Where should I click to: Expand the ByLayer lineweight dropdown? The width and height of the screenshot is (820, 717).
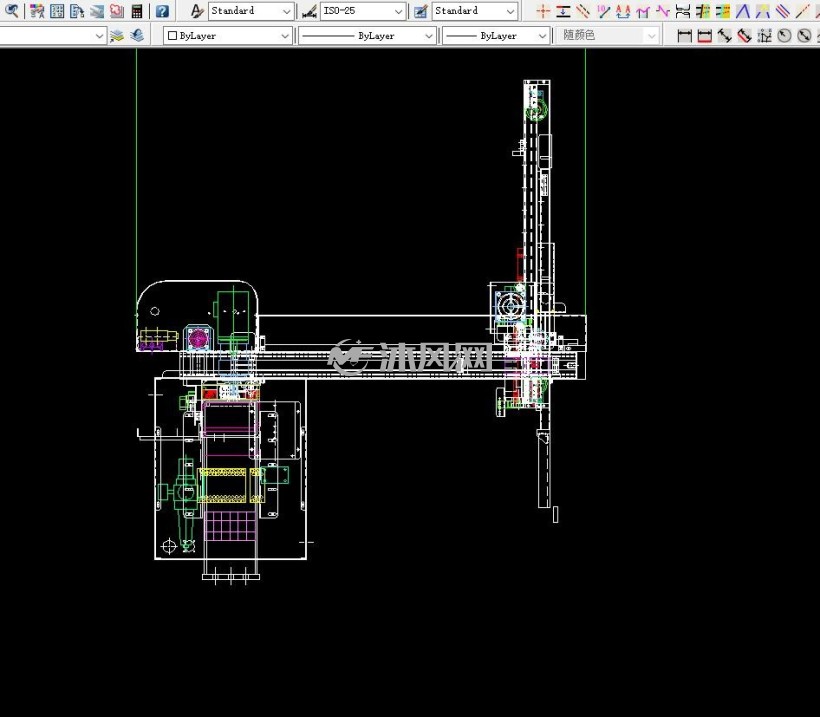496,36
